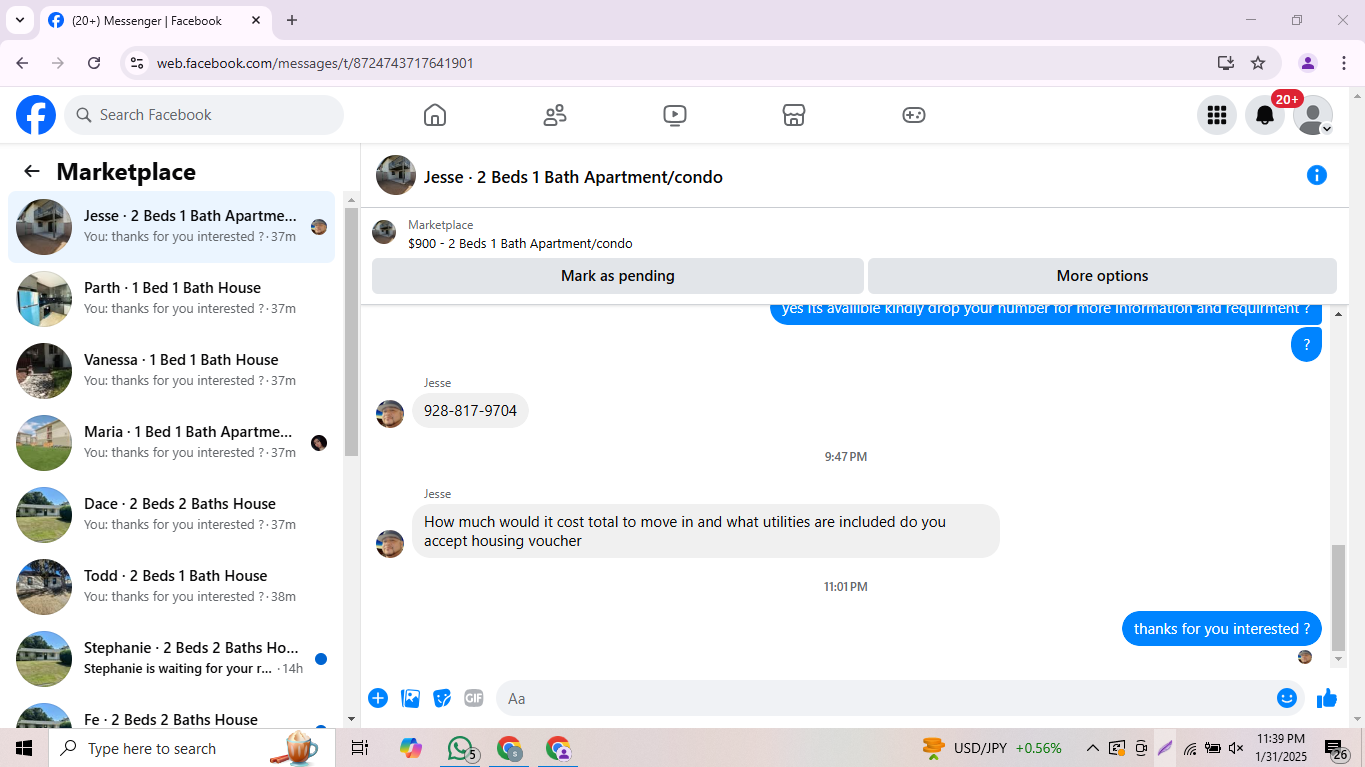Open the Dace 2 Beds 2 Baths House conversation
The image size is (1365, 767).
click(x=171, y=515)
